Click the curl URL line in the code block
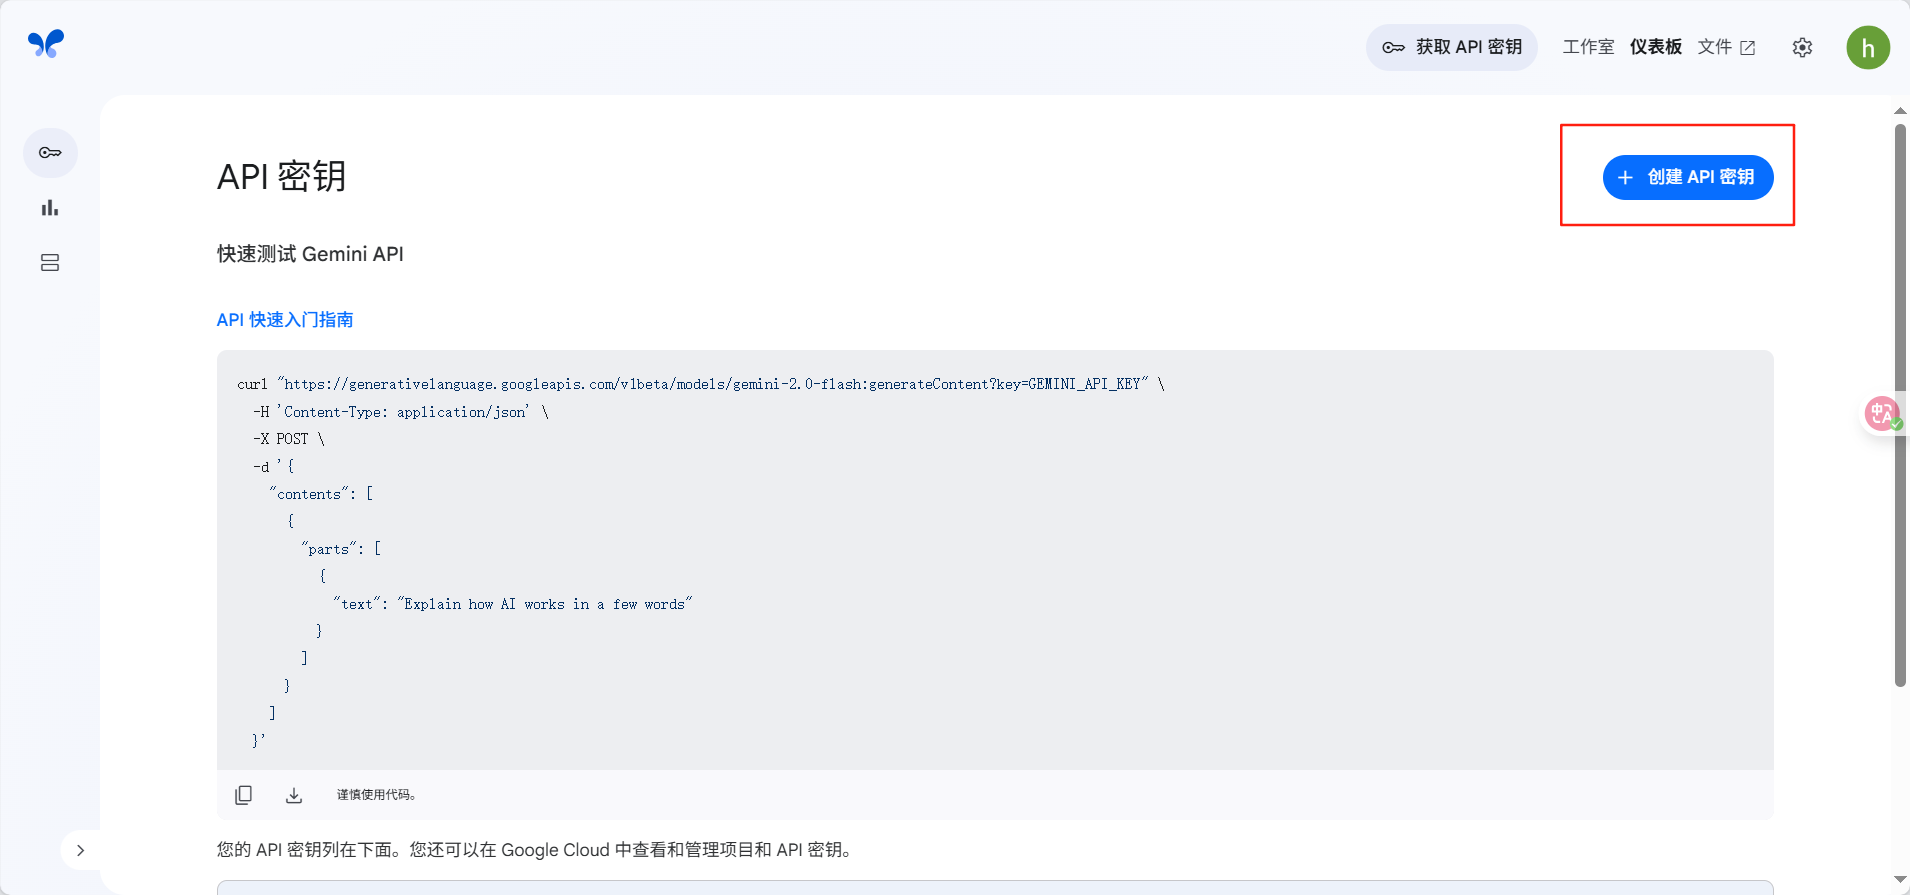 tap(701, 384)
